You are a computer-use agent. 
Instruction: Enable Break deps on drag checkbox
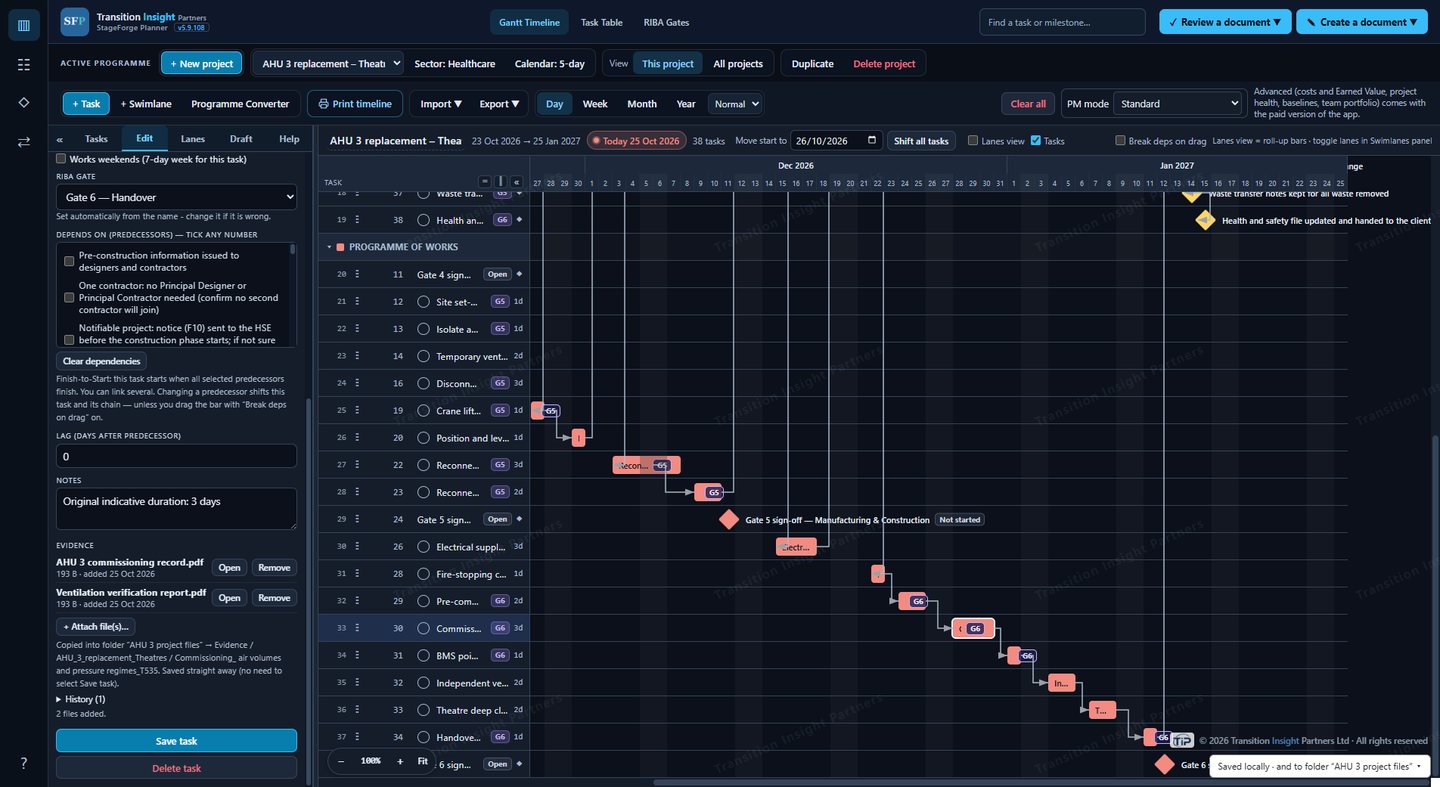tap(1120, 141)
